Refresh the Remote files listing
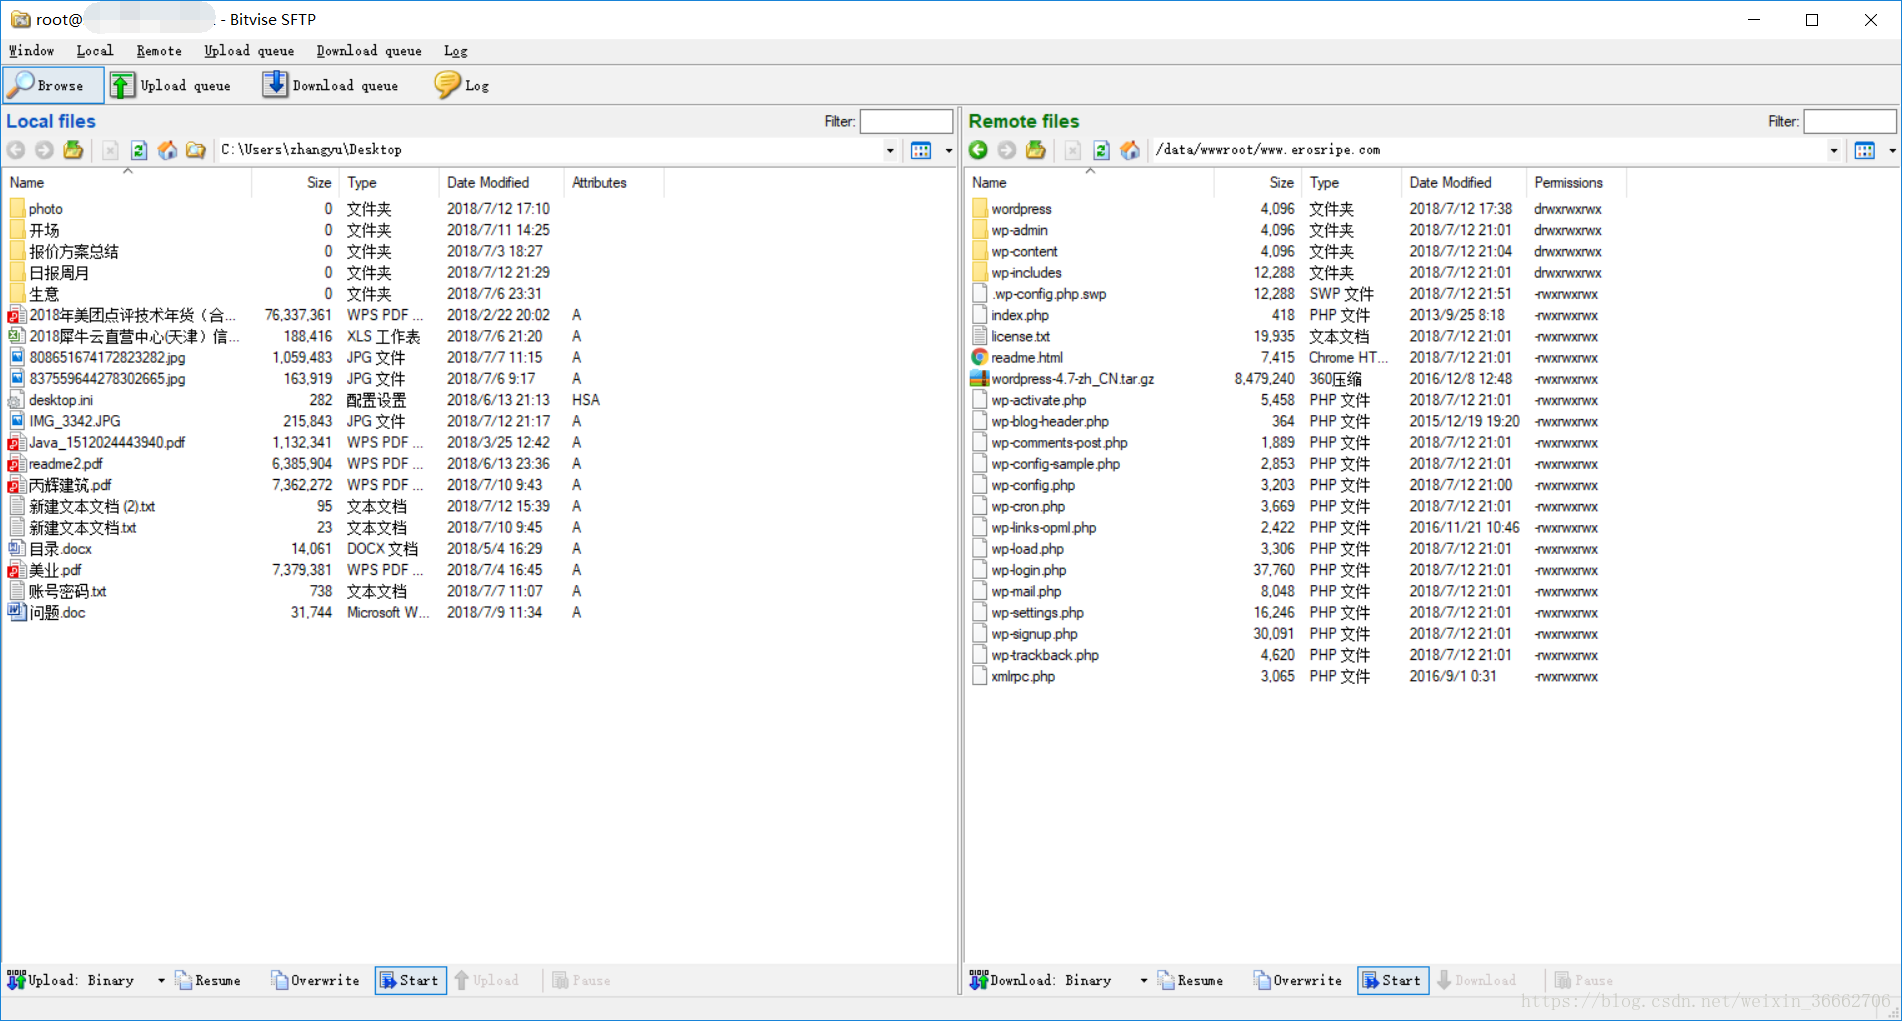This screenshot has height=1021, width=1902. pos(1101,150)
